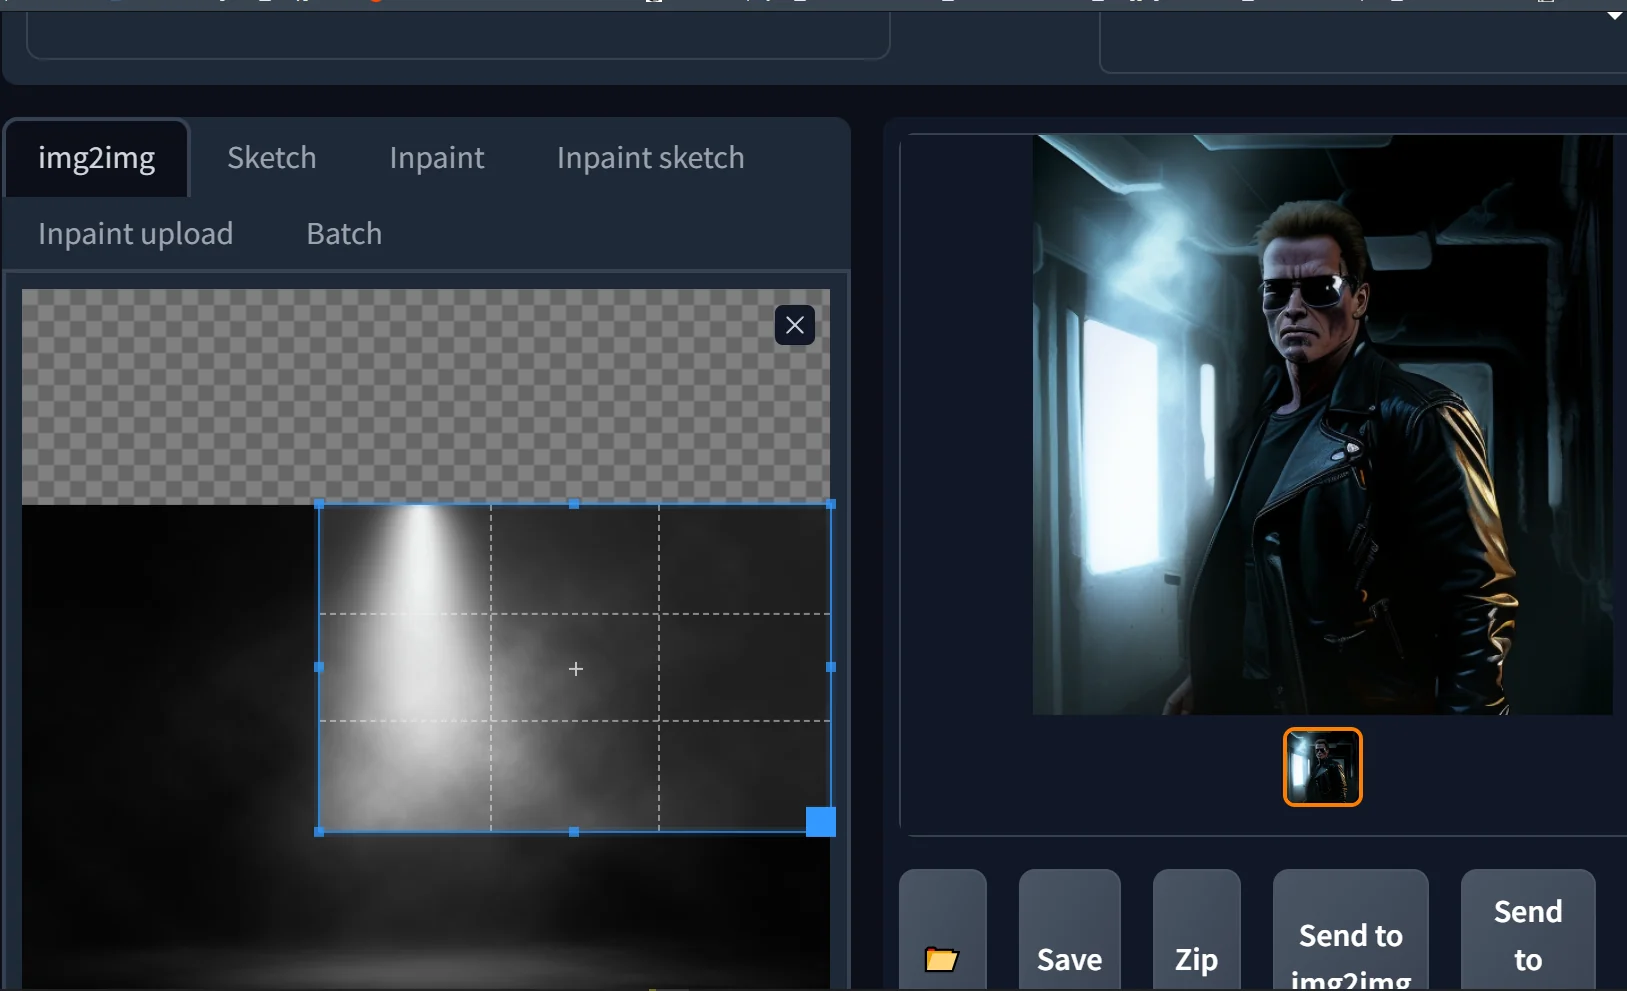
Task: Click the large blue crop corner handle
Action: 821,822
